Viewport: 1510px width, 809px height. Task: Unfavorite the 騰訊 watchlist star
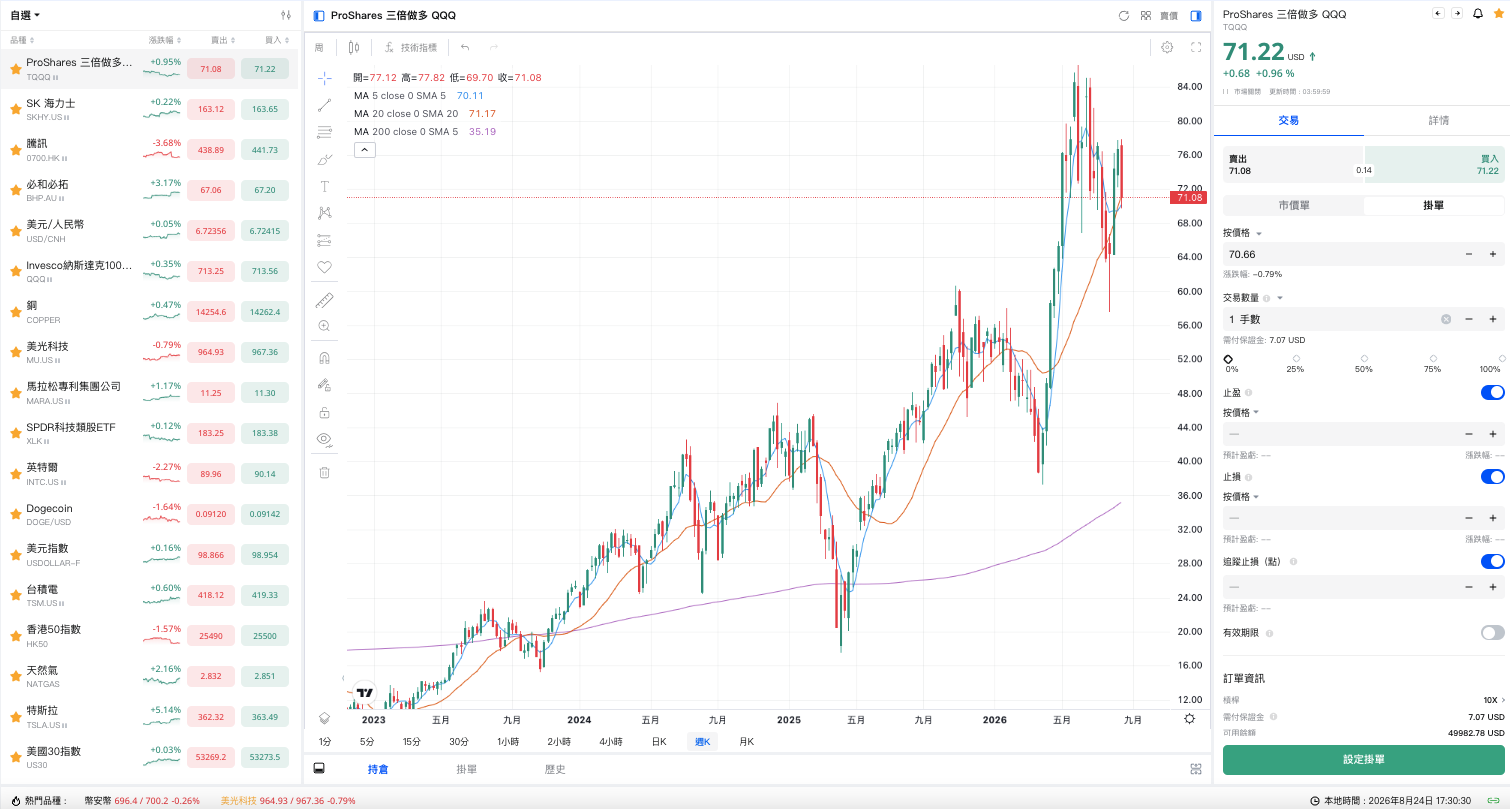tap(15, 150)
